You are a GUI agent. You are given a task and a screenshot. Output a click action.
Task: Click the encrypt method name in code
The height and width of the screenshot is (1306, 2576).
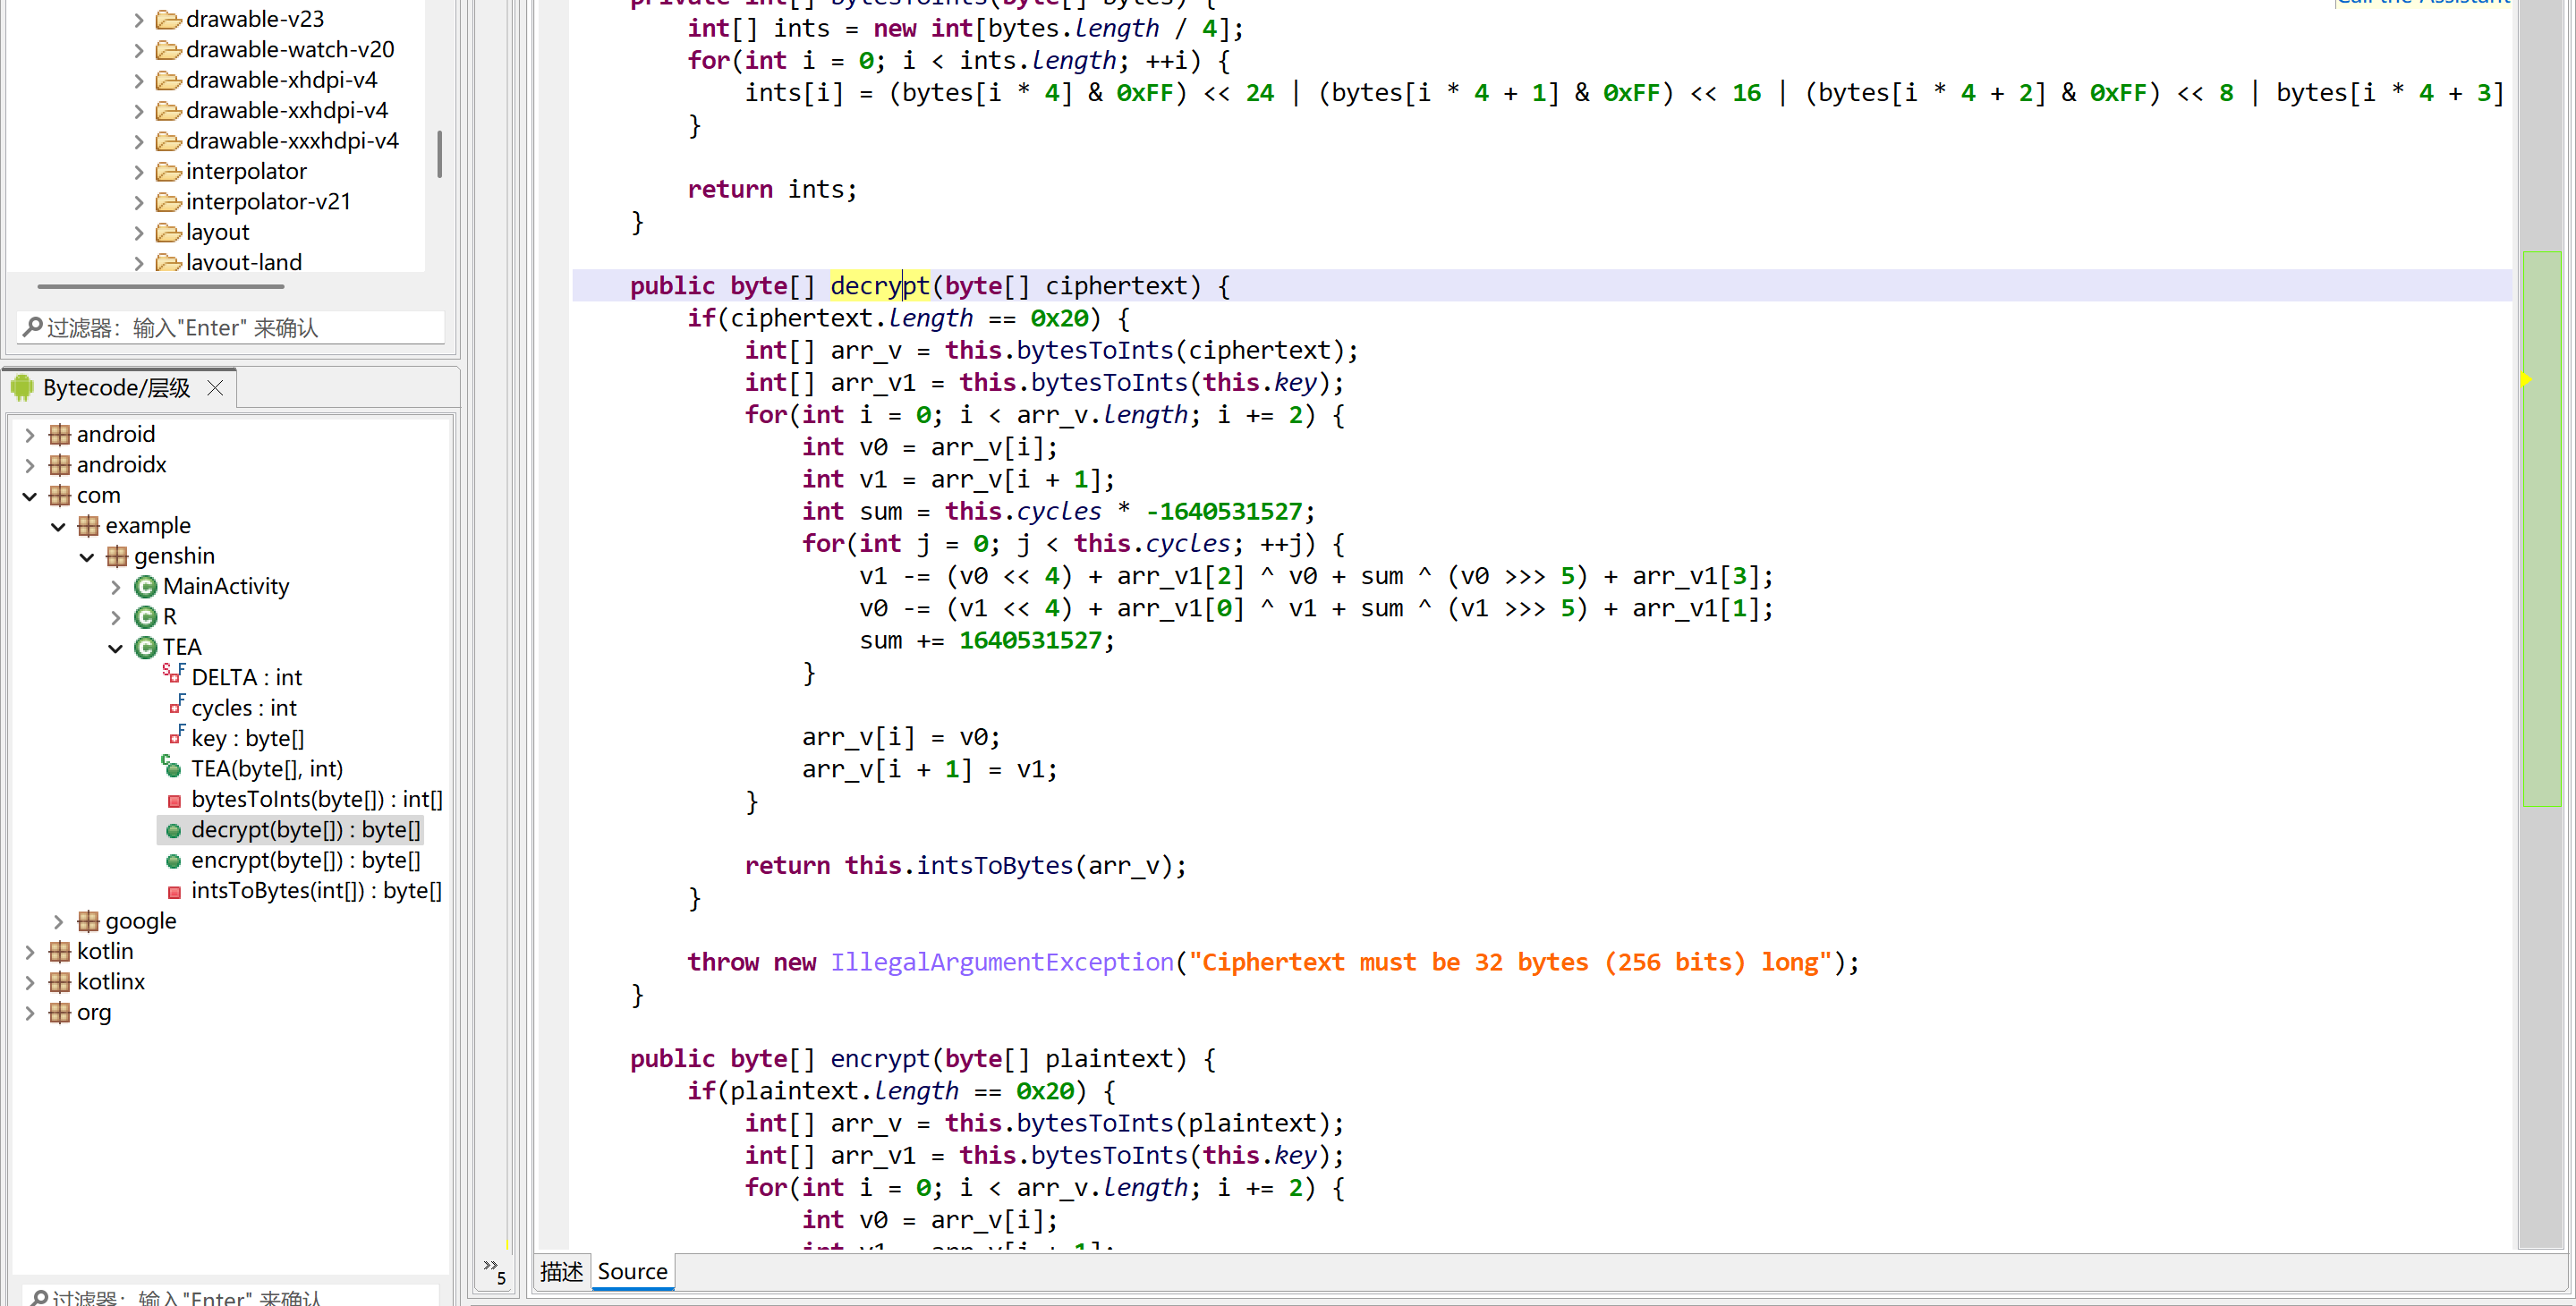click(x=880, y=1059)
